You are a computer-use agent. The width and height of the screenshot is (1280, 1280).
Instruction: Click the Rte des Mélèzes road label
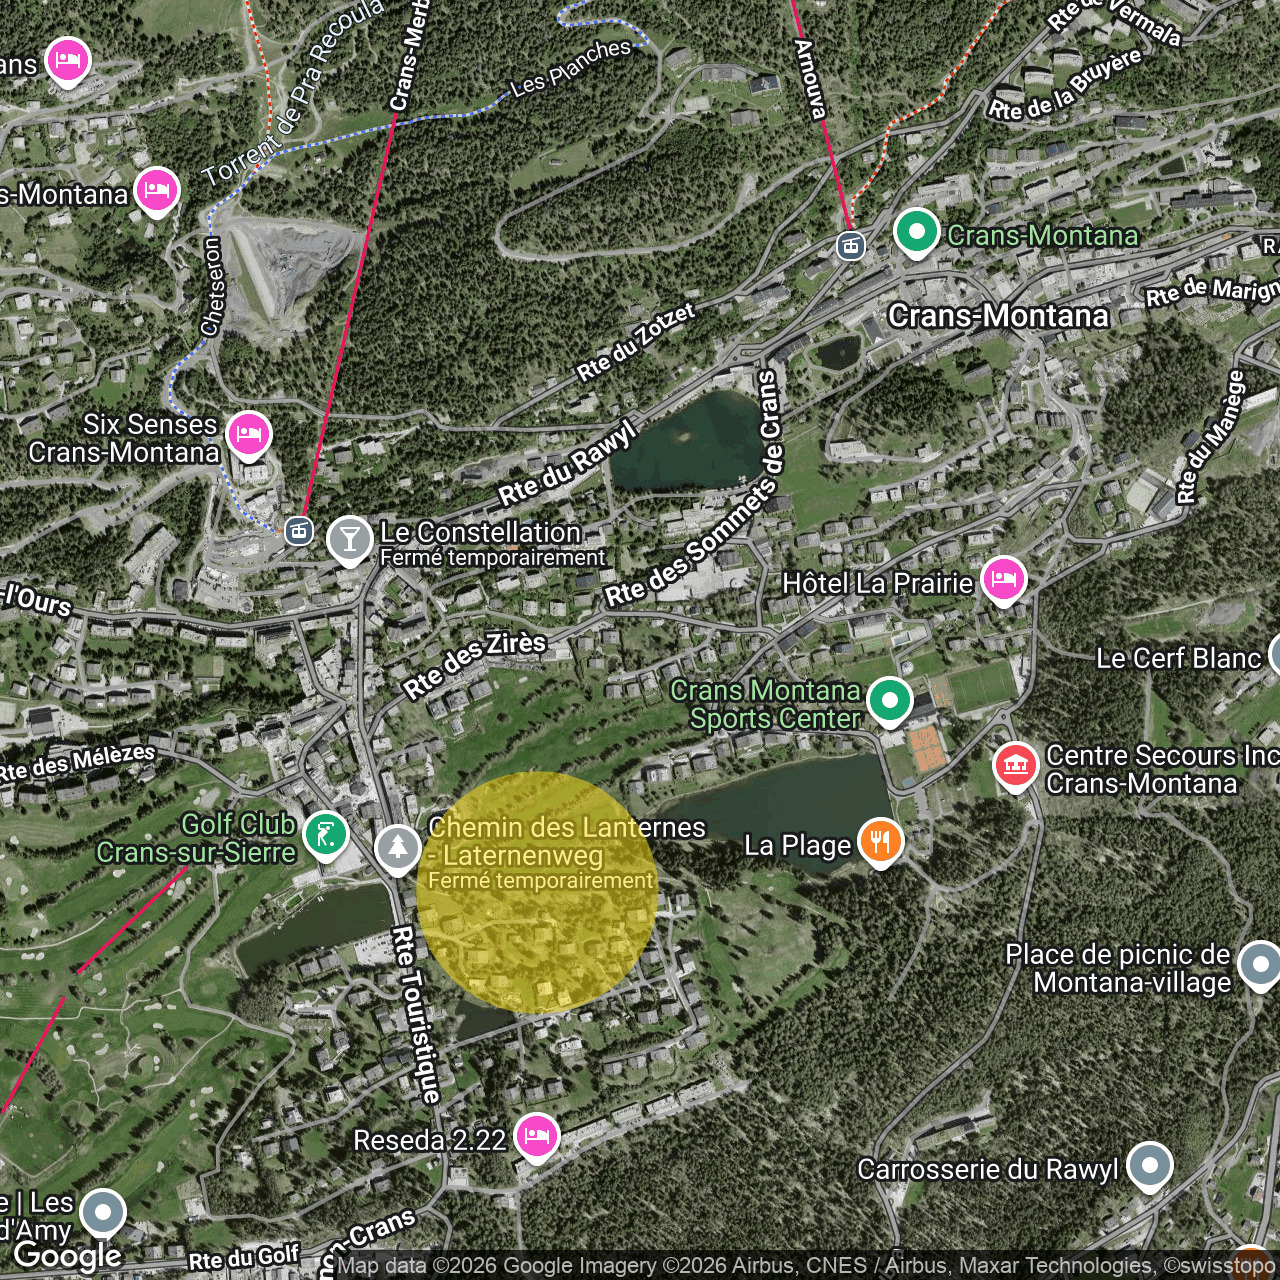77,762
